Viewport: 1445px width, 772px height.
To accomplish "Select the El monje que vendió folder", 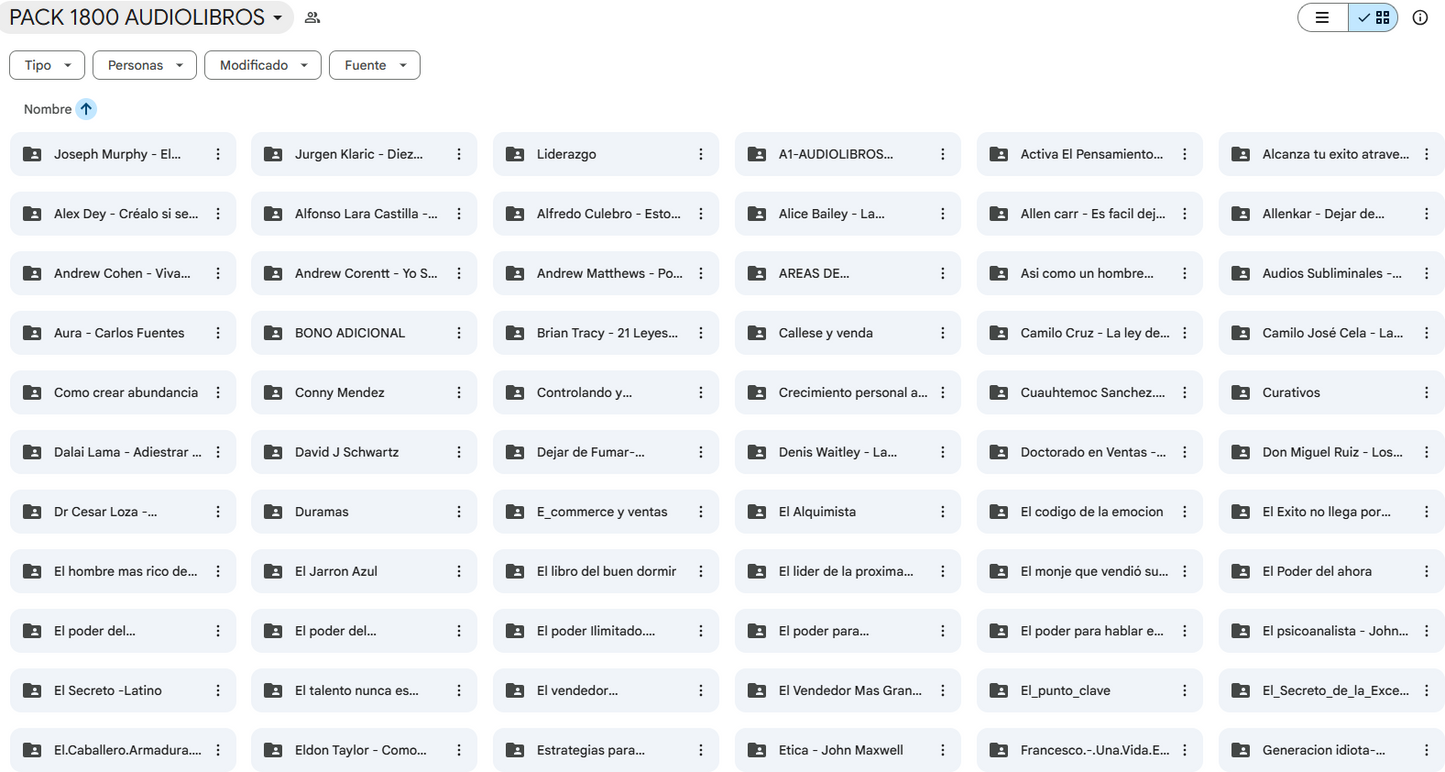I will tap(1090, 571).
